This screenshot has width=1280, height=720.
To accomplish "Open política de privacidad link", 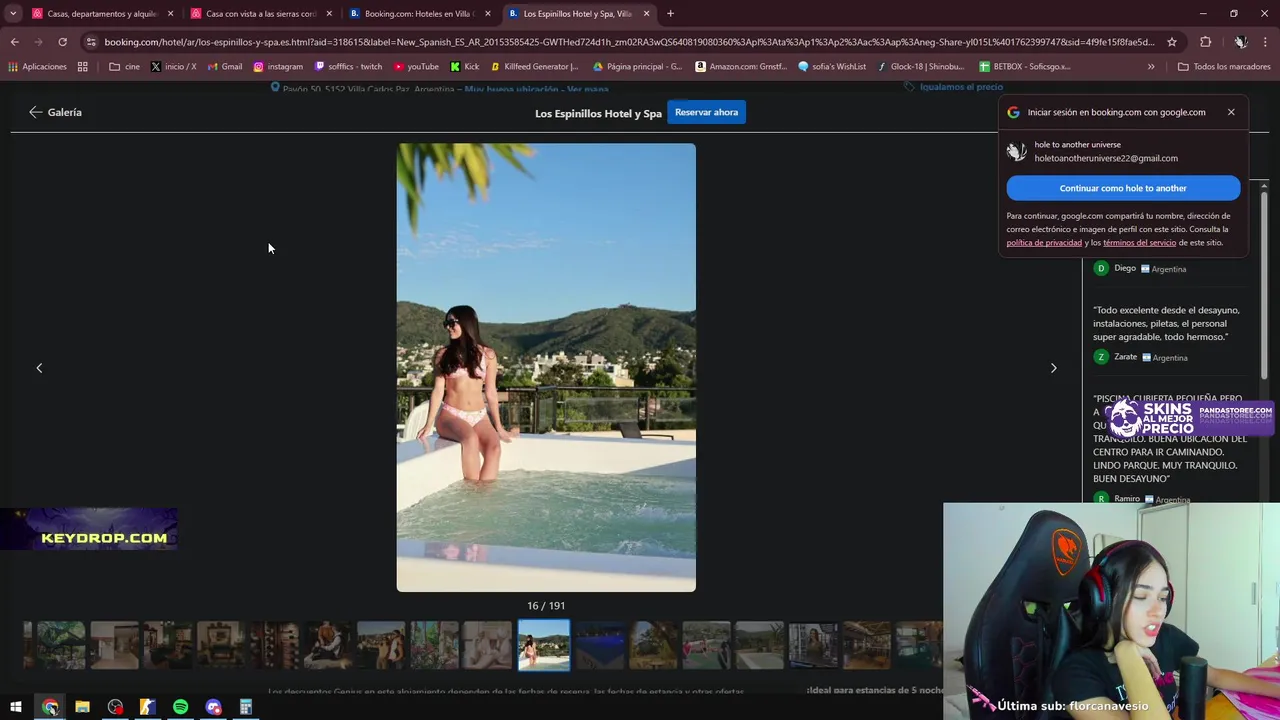I will [x=1044, y=243].
